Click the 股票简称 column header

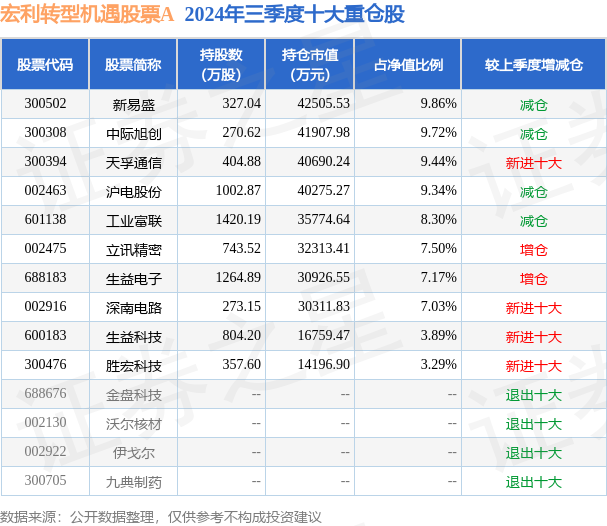(x=133, y=65)
